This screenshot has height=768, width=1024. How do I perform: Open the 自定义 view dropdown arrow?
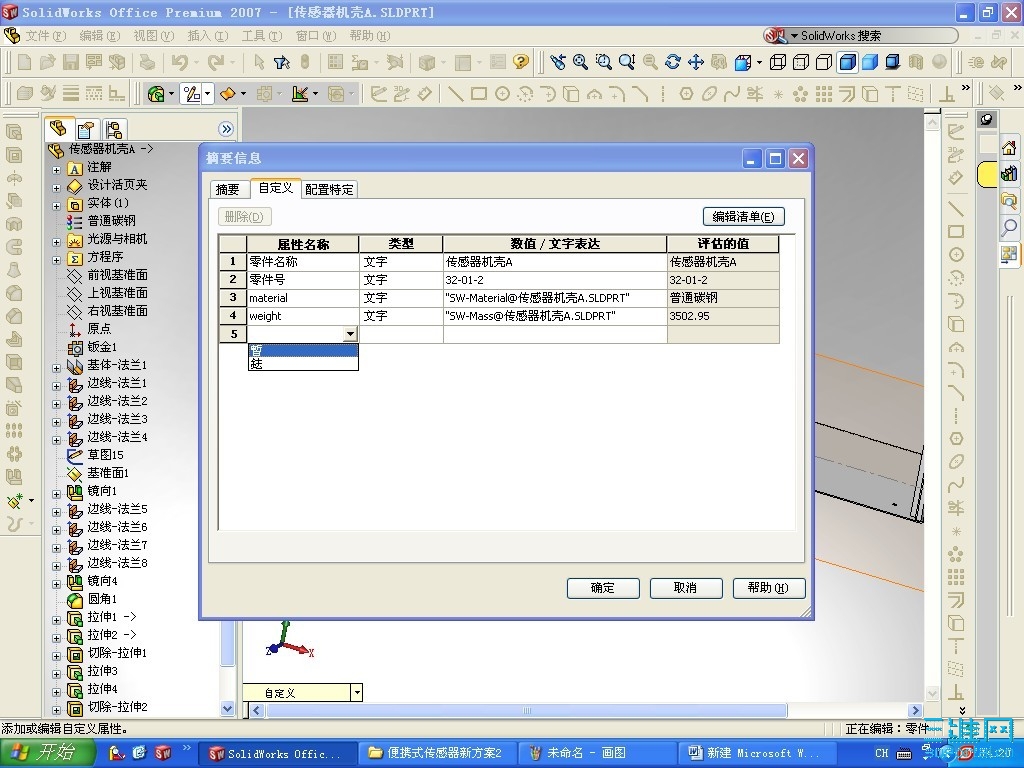click(357, 692)
